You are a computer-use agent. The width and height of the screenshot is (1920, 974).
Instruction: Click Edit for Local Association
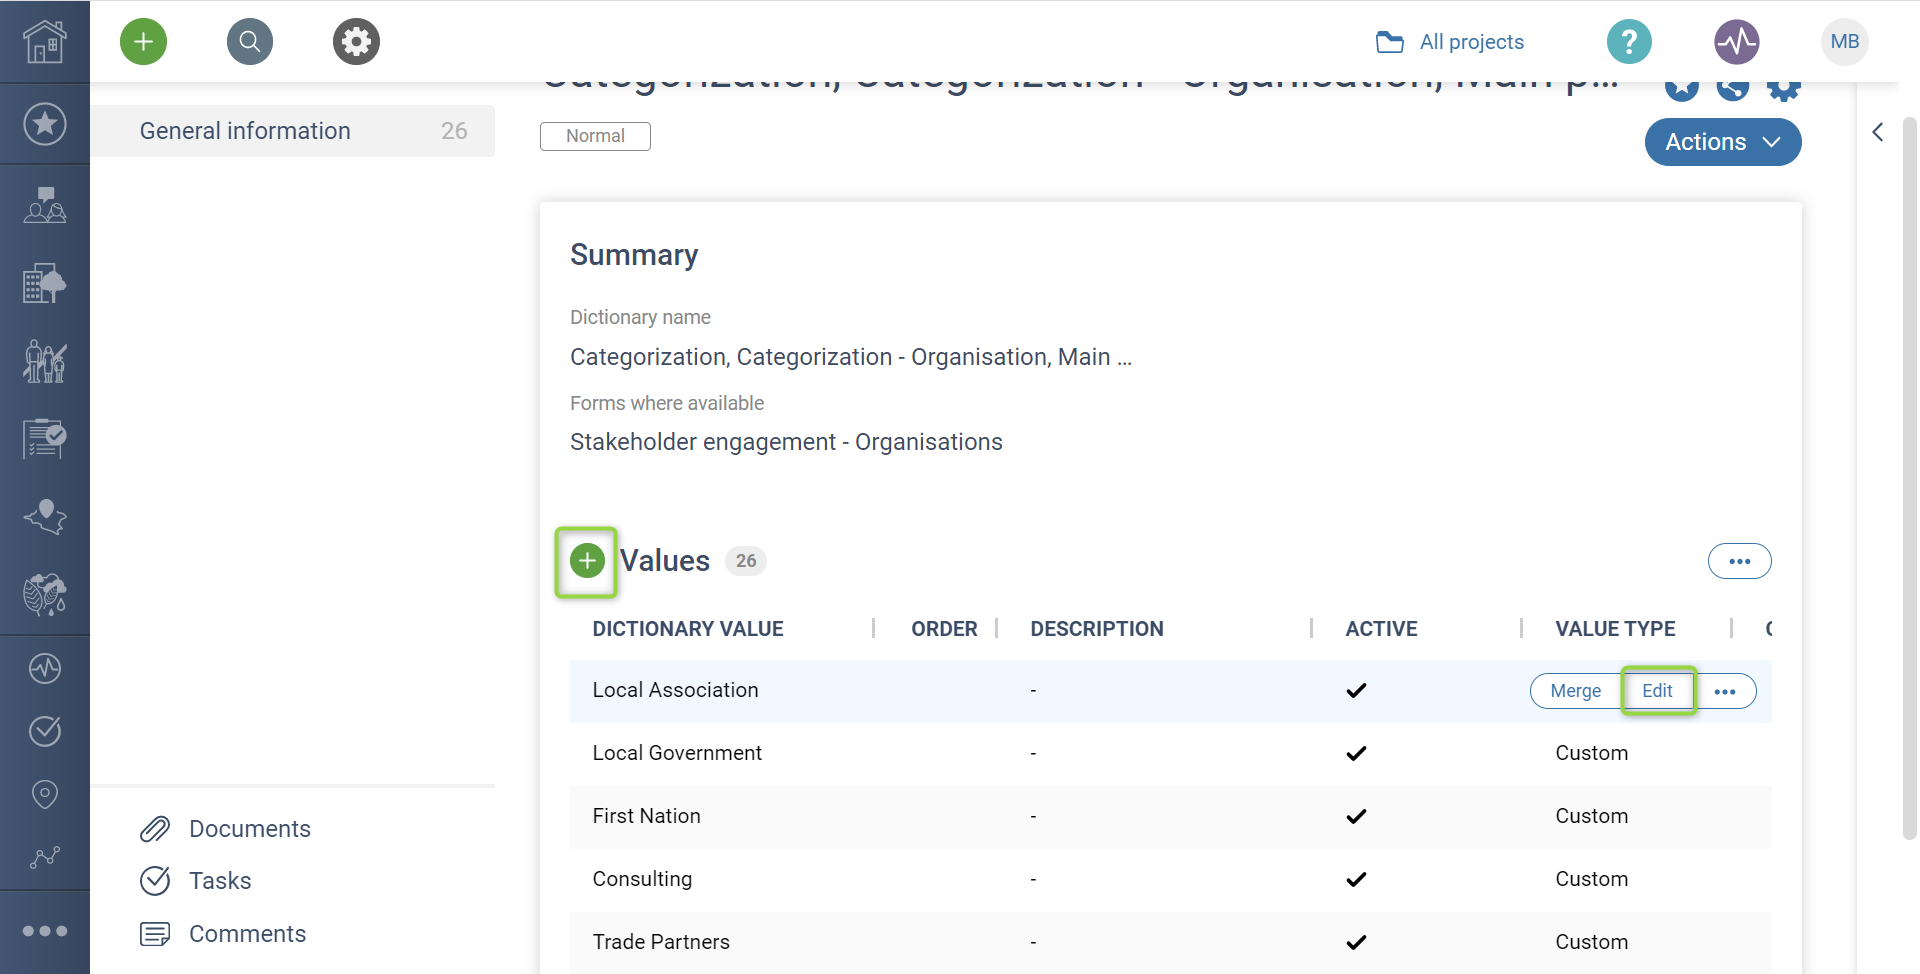click(1657, 691)
